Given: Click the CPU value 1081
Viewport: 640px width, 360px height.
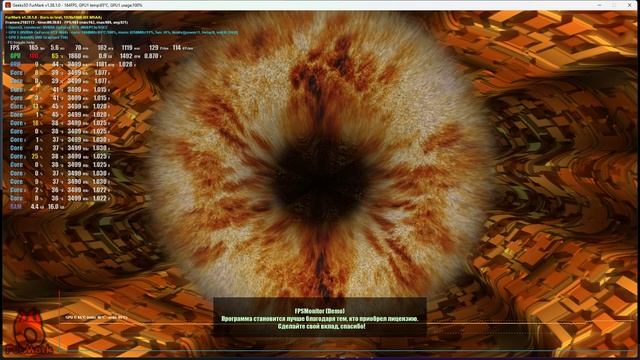Looking at the screenshot, I should pyautogui.click(x=101, y=64).
